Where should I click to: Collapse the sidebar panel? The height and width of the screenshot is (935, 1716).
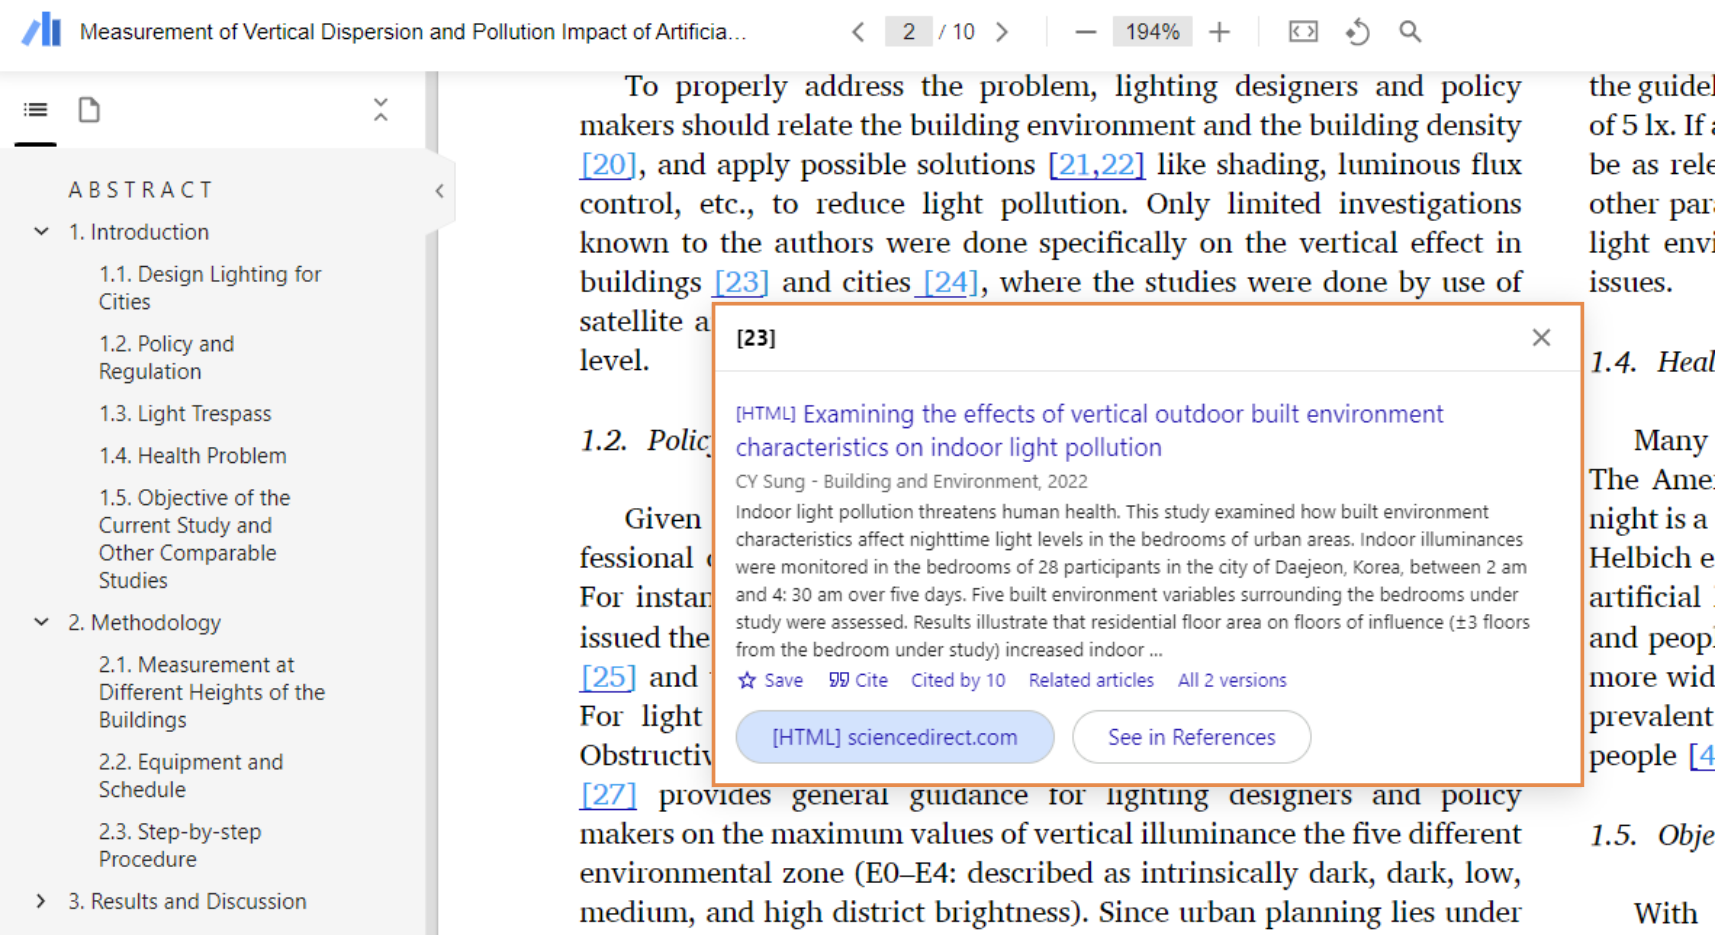[438, 191]
